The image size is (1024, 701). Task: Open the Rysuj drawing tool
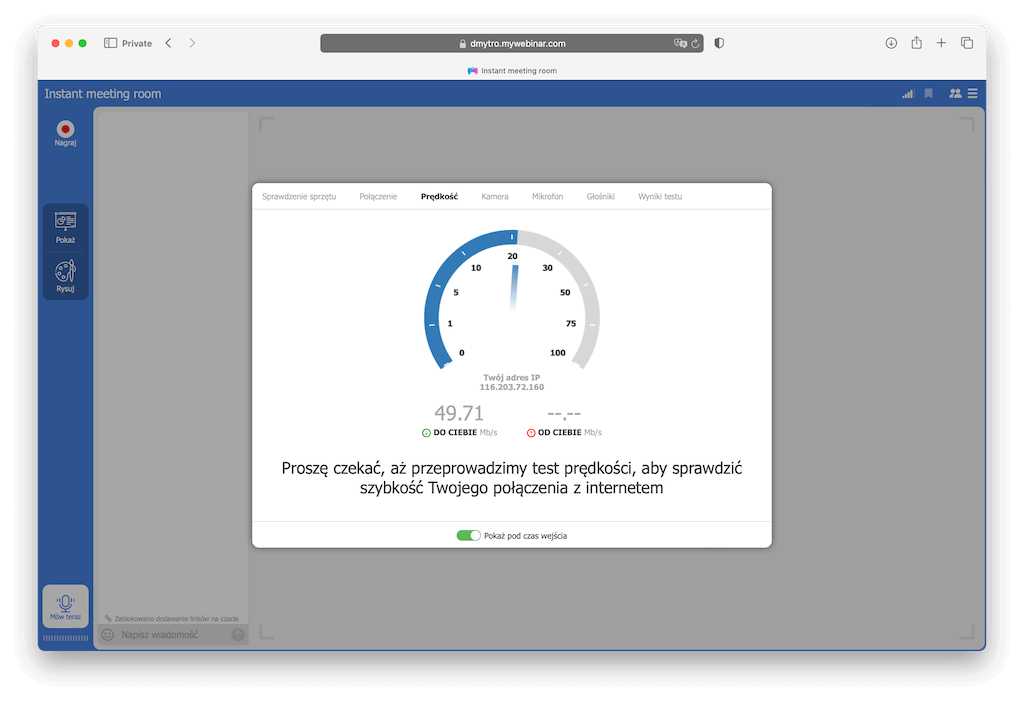(64, 272)
